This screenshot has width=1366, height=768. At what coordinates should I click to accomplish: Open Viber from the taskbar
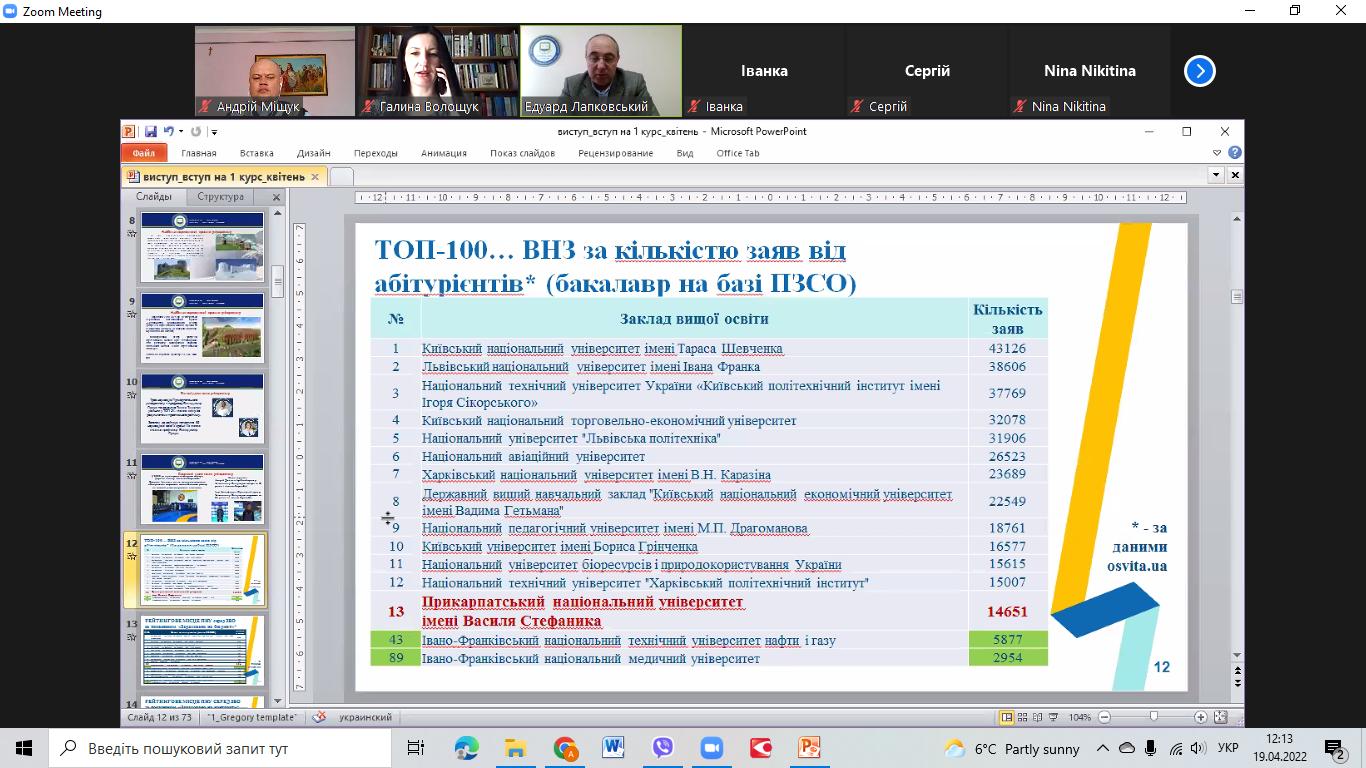662,748
